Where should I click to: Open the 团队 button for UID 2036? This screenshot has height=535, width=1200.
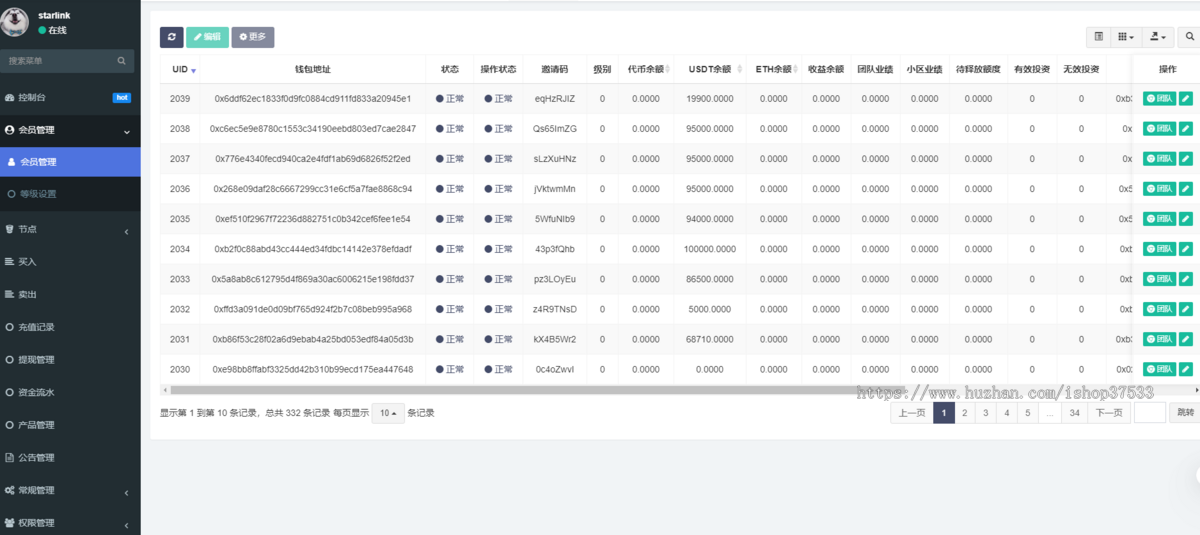[1159, 189]
